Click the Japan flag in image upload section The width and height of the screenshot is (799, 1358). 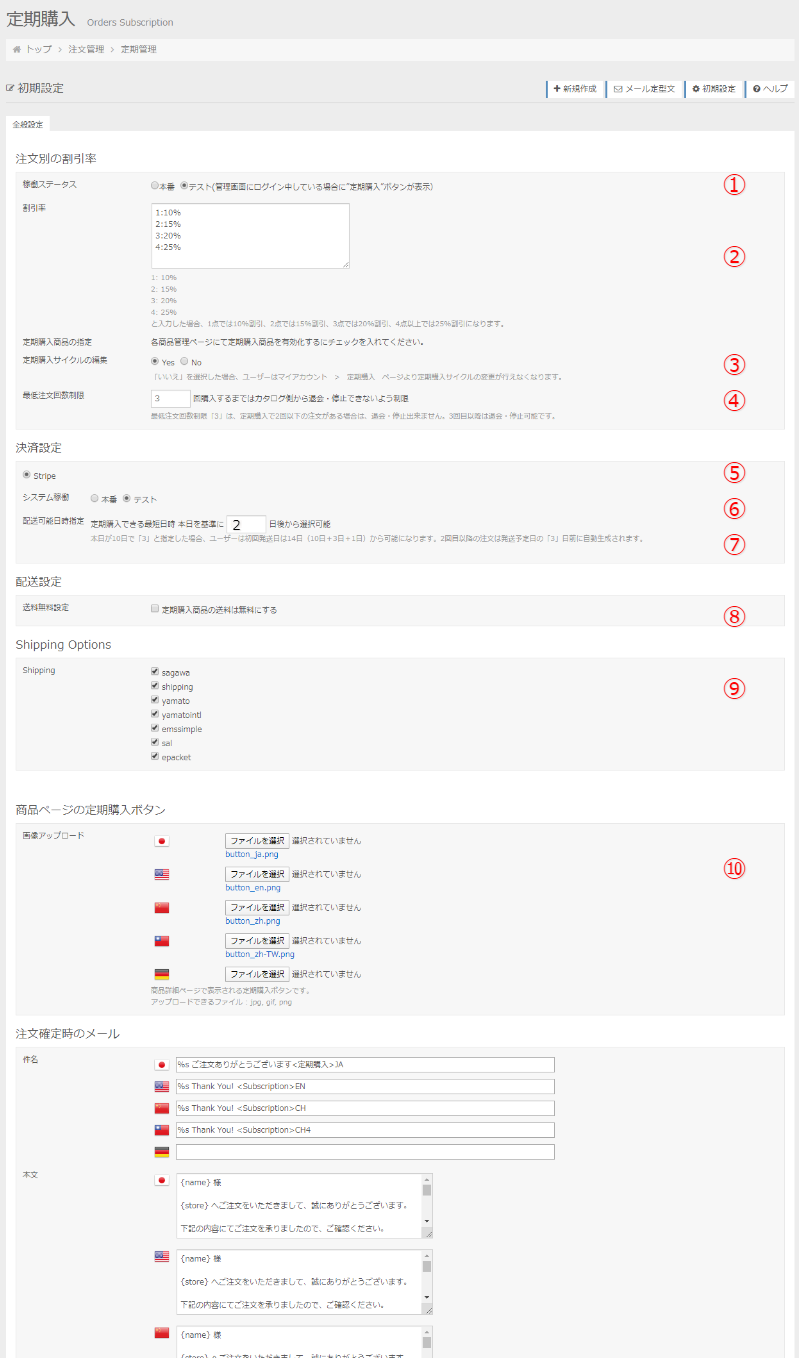(161, 841)
